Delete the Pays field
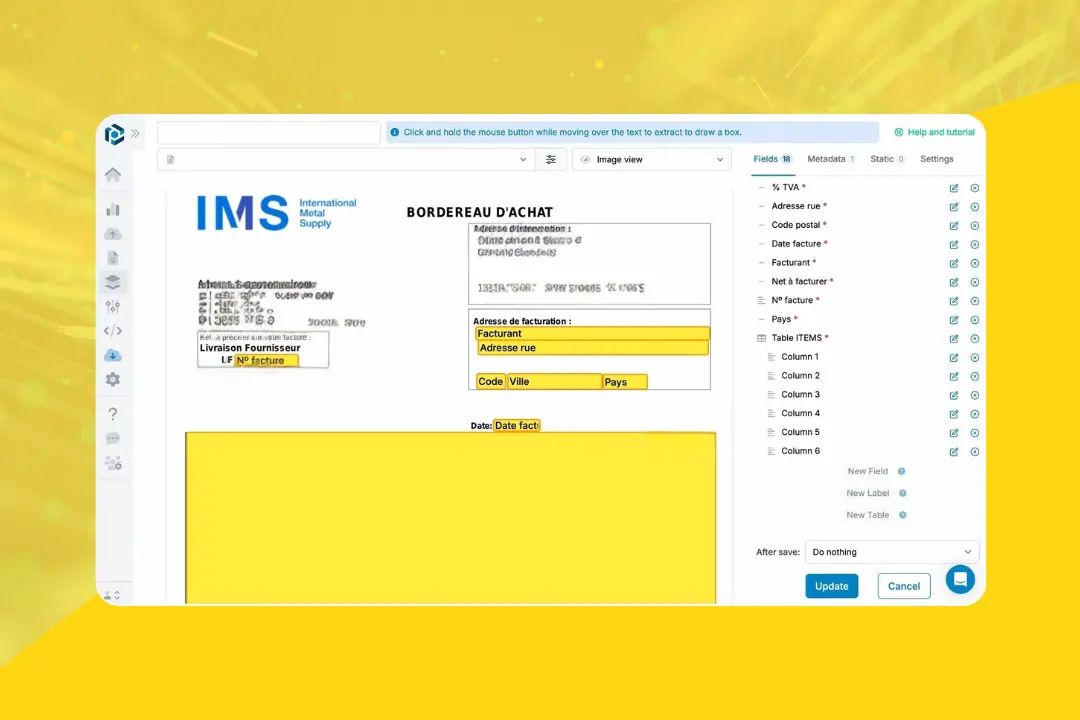Viewport: 1080px width, 720px height. click(975, 320)
